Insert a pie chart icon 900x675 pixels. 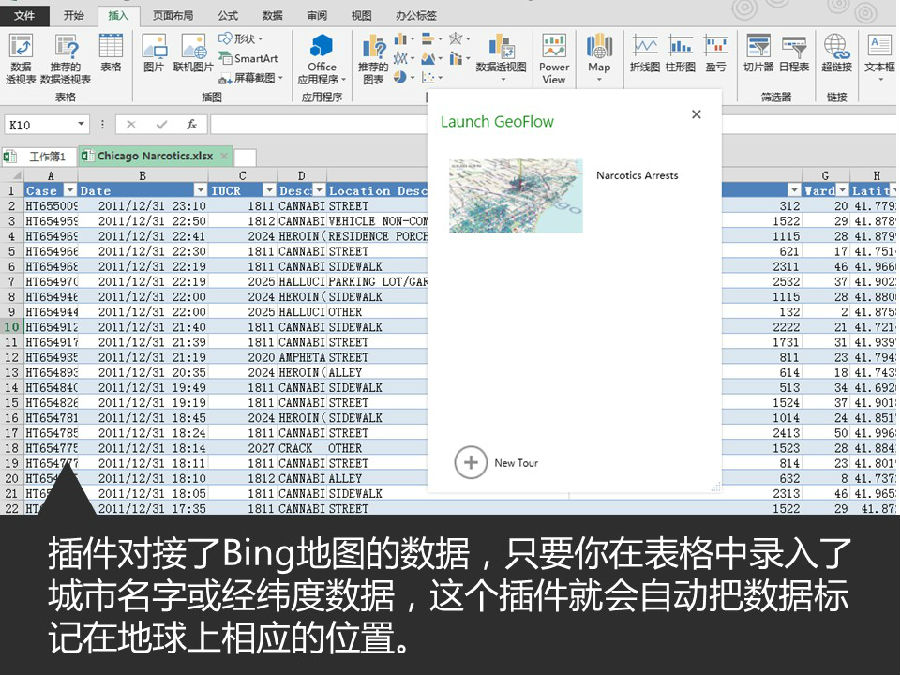click(x=401, y=77)
